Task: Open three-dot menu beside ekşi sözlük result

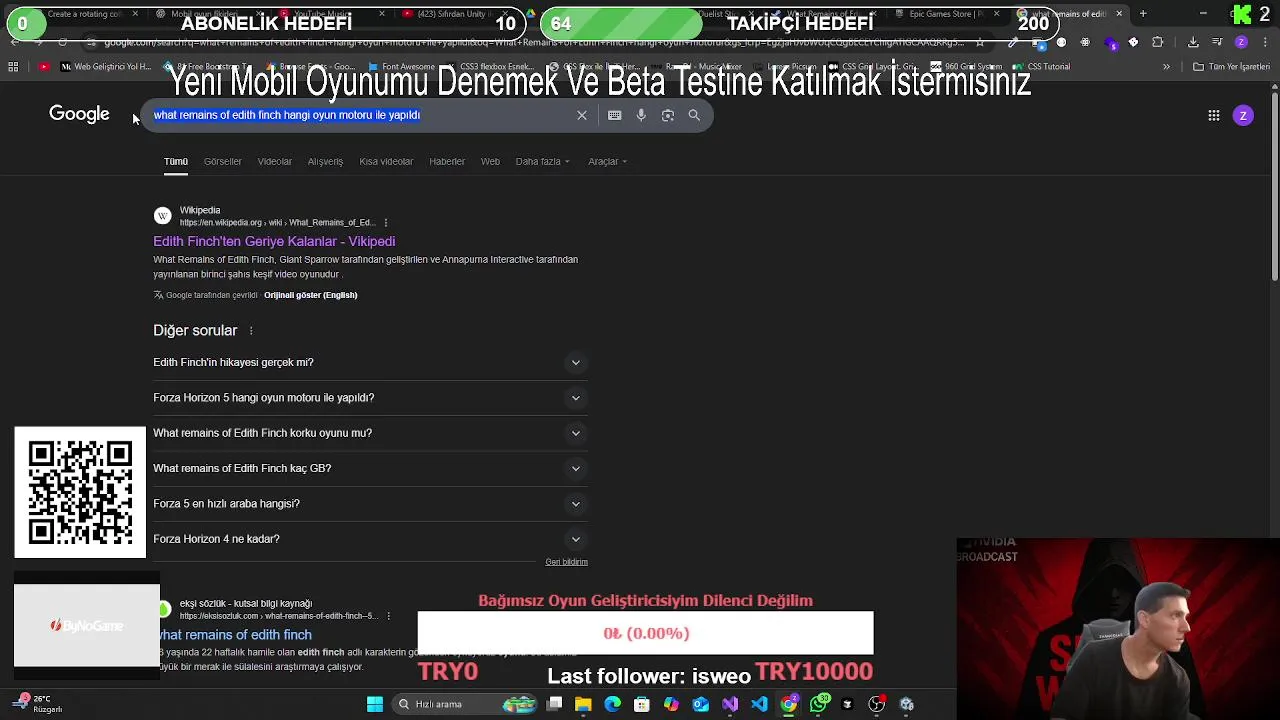Action: click(389, 616)
